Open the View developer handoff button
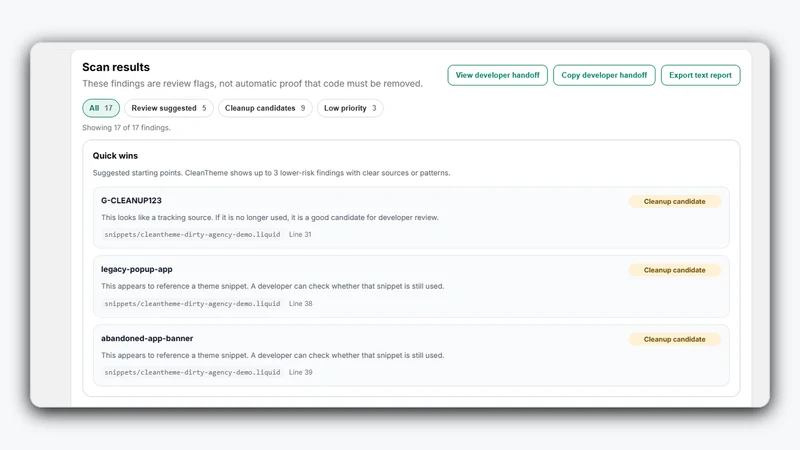The height and width of the screenshot is (450, 800). click(497, 75)
